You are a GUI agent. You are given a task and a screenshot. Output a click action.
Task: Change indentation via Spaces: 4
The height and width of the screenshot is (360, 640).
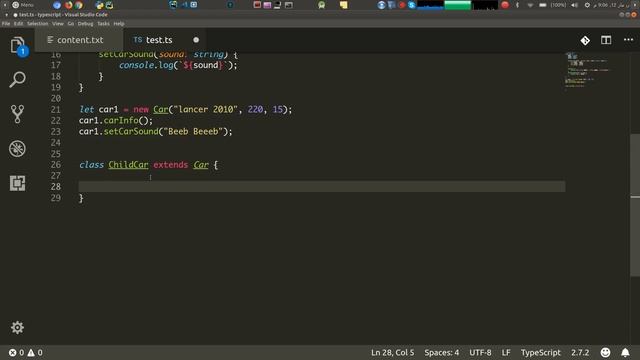[441, 352]
